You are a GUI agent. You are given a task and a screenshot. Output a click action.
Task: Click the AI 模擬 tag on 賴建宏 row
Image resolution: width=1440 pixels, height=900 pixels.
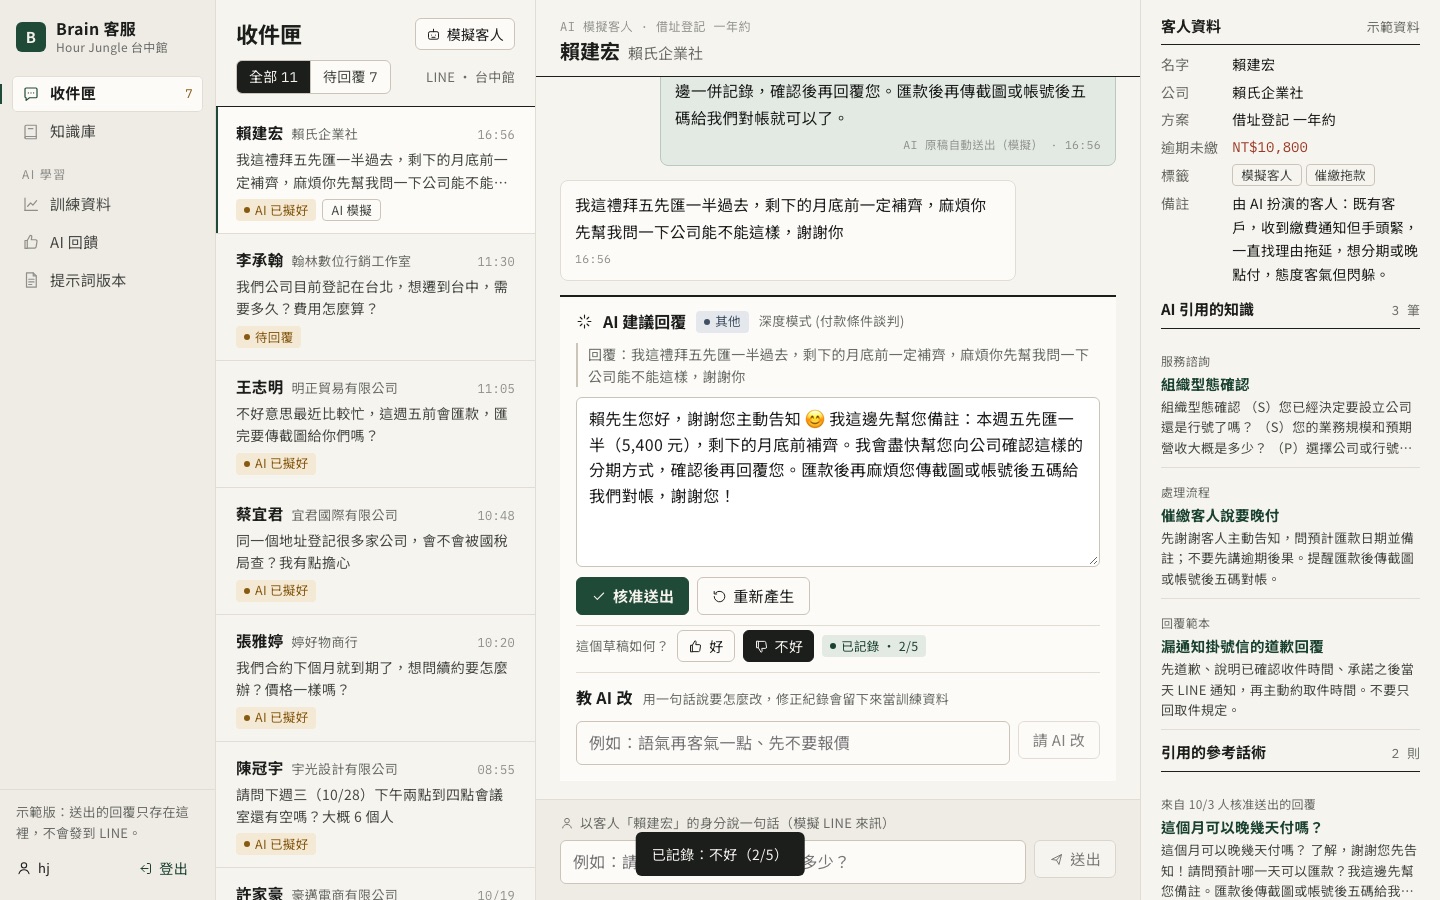[351, 210]
